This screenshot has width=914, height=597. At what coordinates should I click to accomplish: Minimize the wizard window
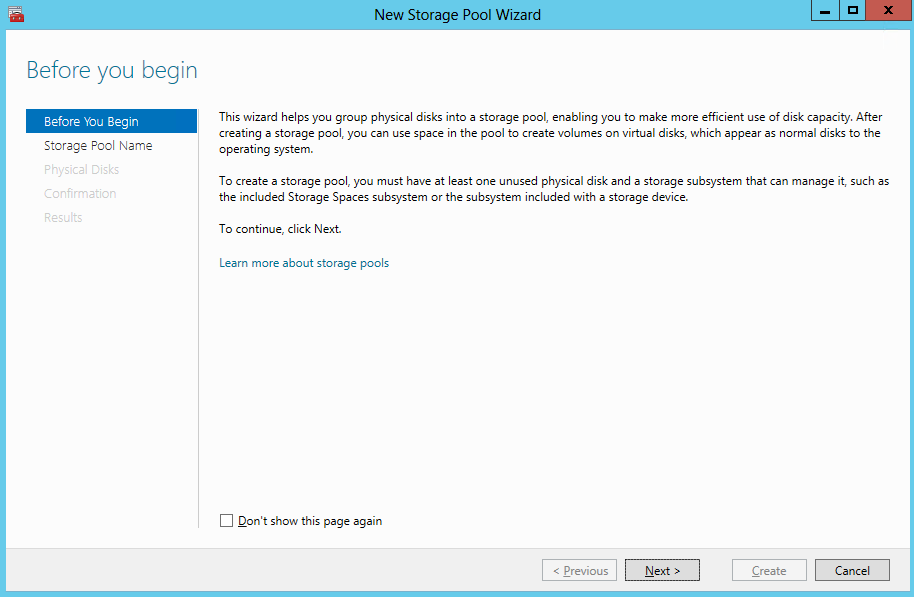point(825,10)
